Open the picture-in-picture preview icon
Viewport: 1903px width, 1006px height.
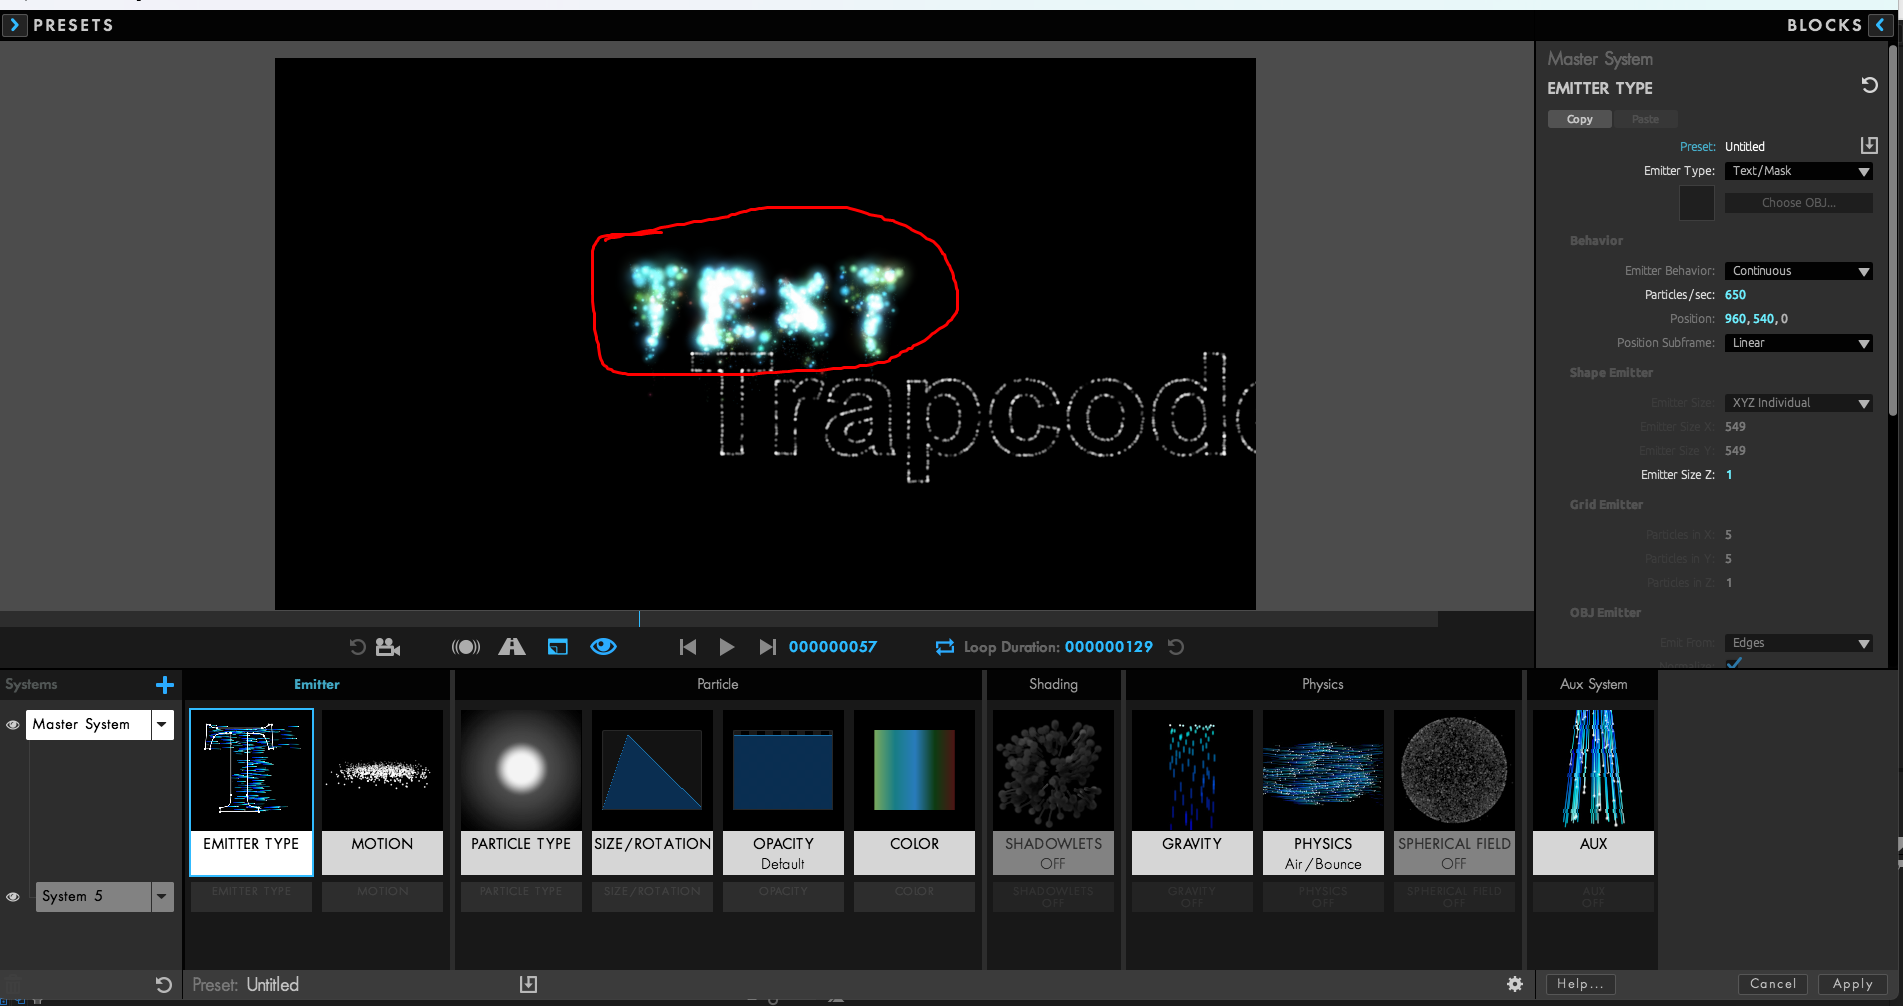click(557, 646)
